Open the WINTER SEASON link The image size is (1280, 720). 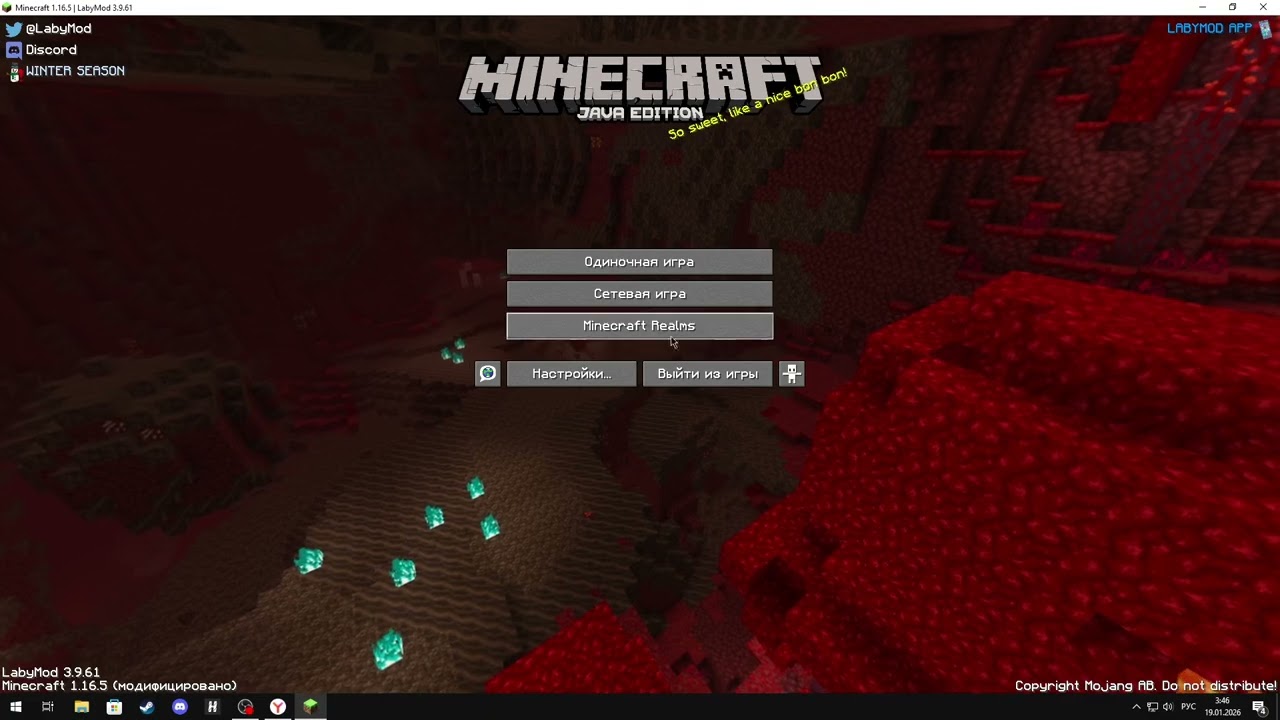click(x=75, y=71)
